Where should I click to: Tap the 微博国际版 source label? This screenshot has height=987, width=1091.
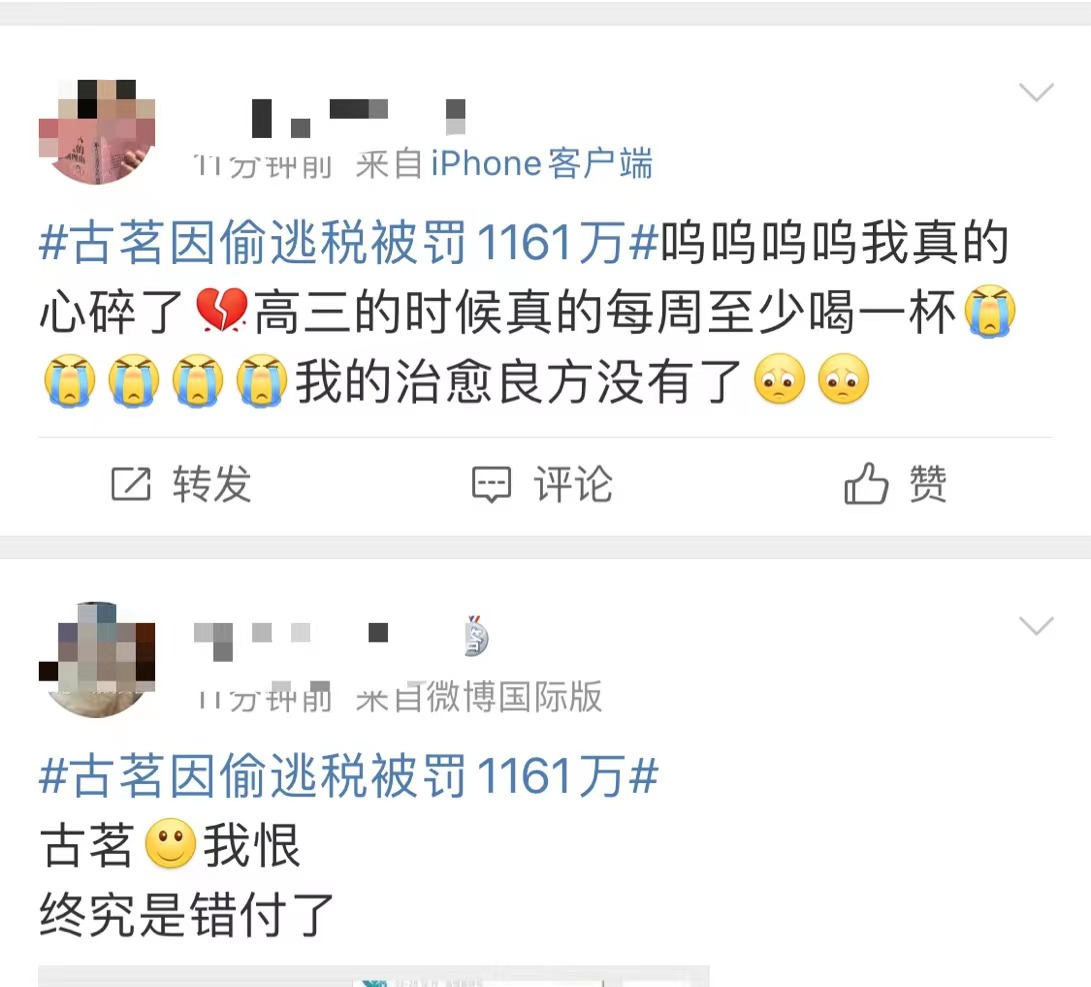[514, 698]
